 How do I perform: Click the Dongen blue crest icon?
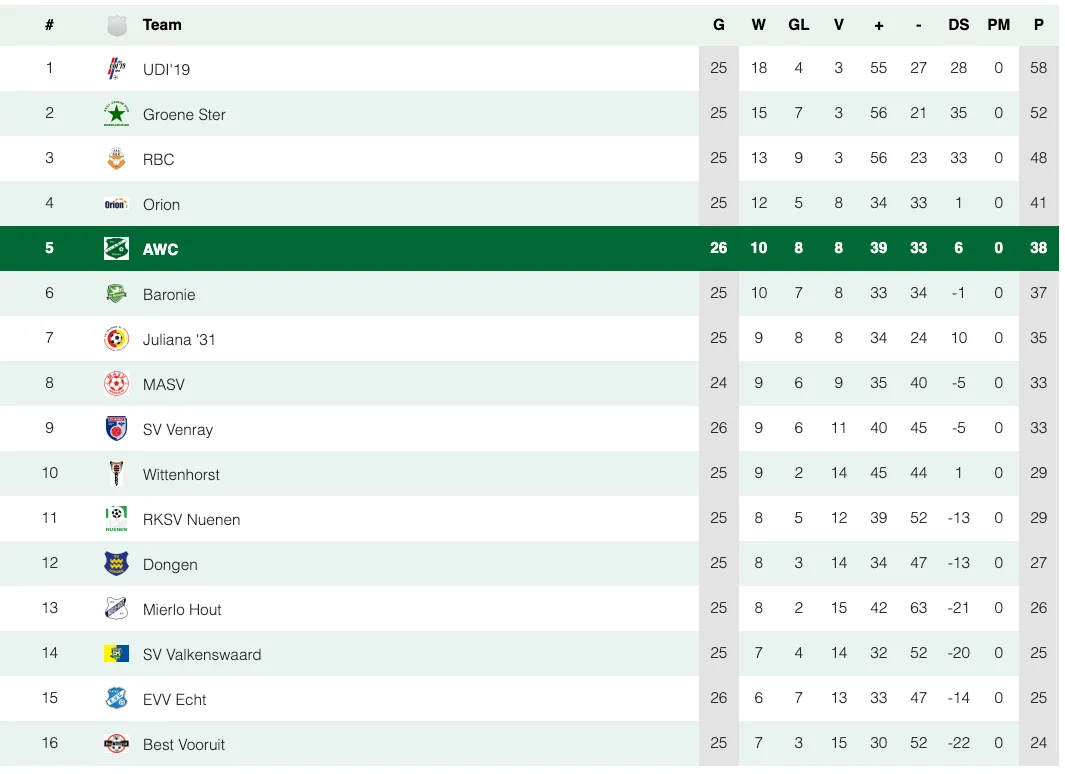click(x=117, y=564)
